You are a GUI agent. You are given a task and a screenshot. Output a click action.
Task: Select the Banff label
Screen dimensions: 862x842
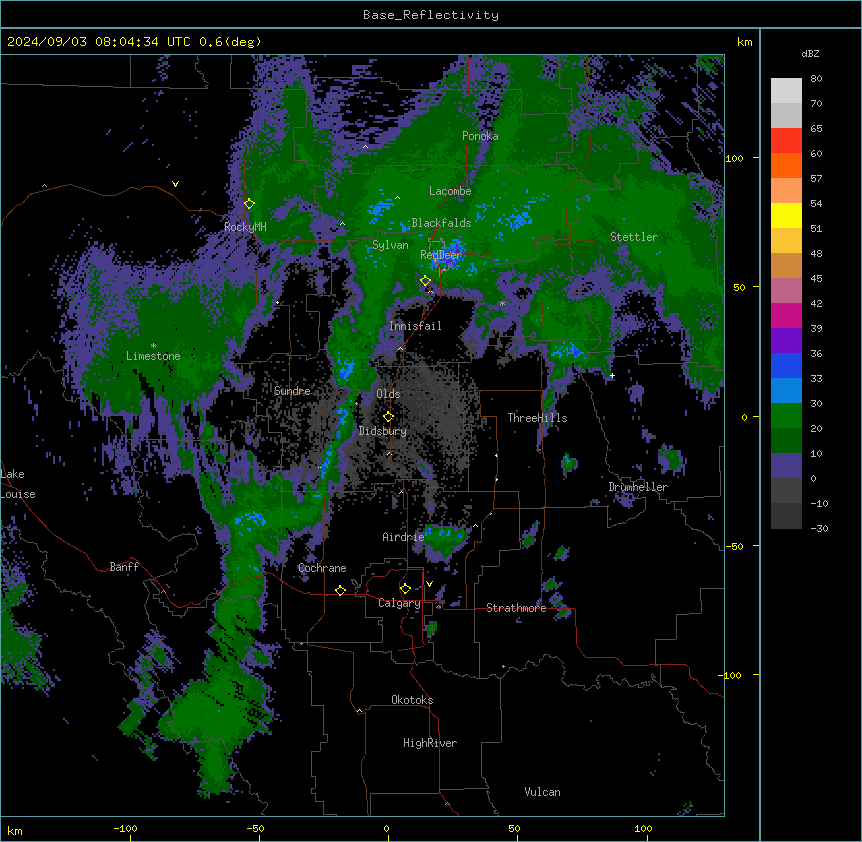(x=124, y=567)
